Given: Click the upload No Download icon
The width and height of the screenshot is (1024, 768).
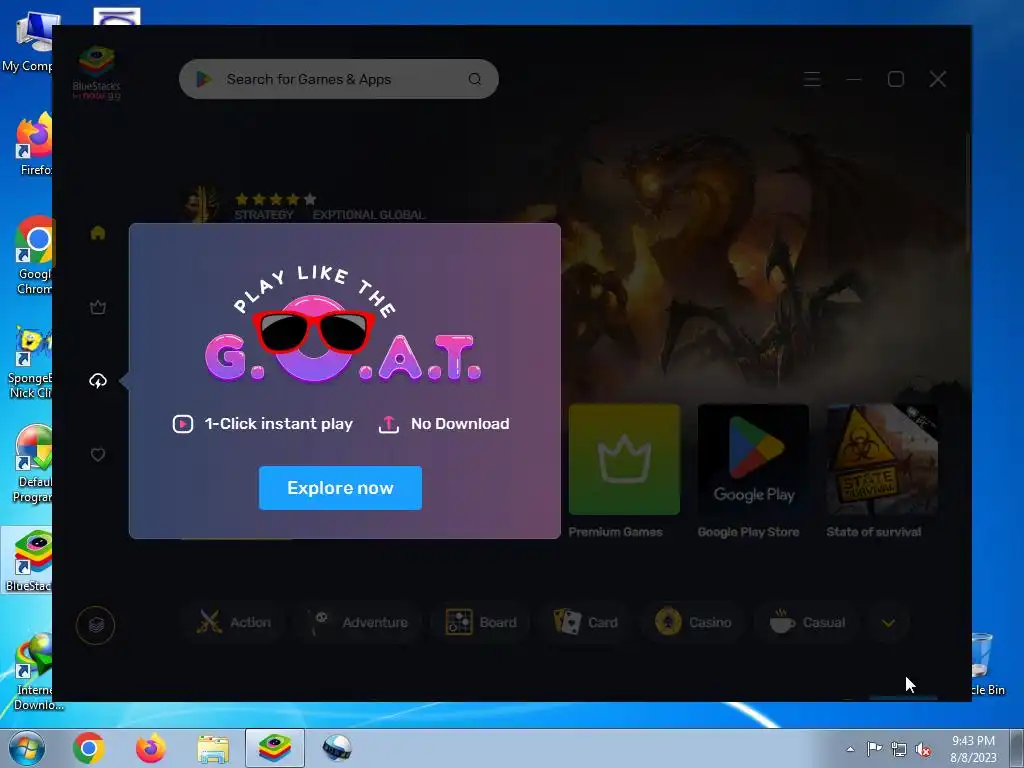Looking at the screenshot, I should point(389,424).
